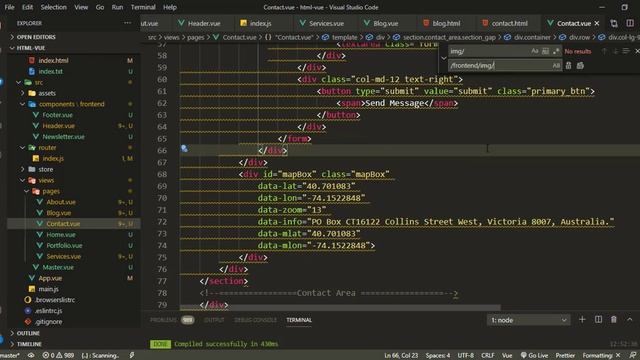640x360 pixels.
Task: Expand the assets folder
Action: (x=47, y=93)
